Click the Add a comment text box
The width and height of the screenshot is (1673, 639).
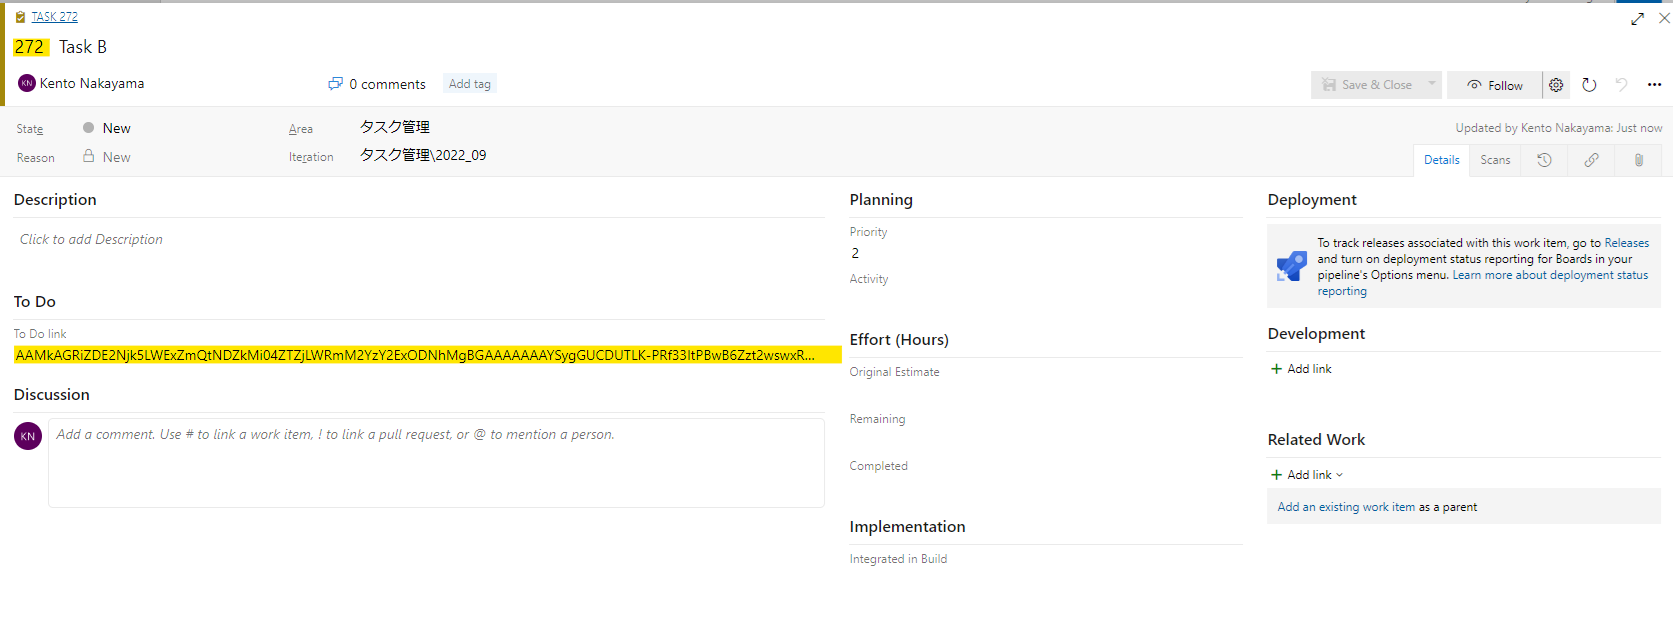(436, 463)
